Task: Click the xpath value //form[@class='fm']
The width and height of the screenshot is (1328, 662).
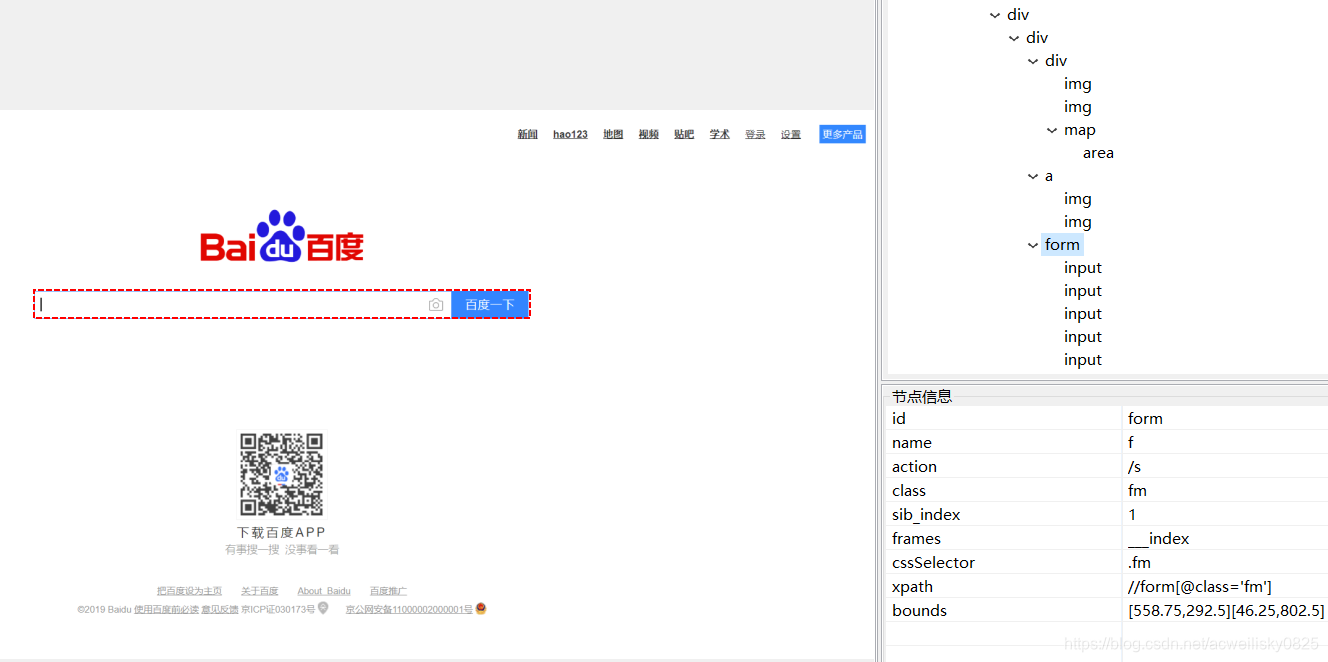Action: [1199, 587]
